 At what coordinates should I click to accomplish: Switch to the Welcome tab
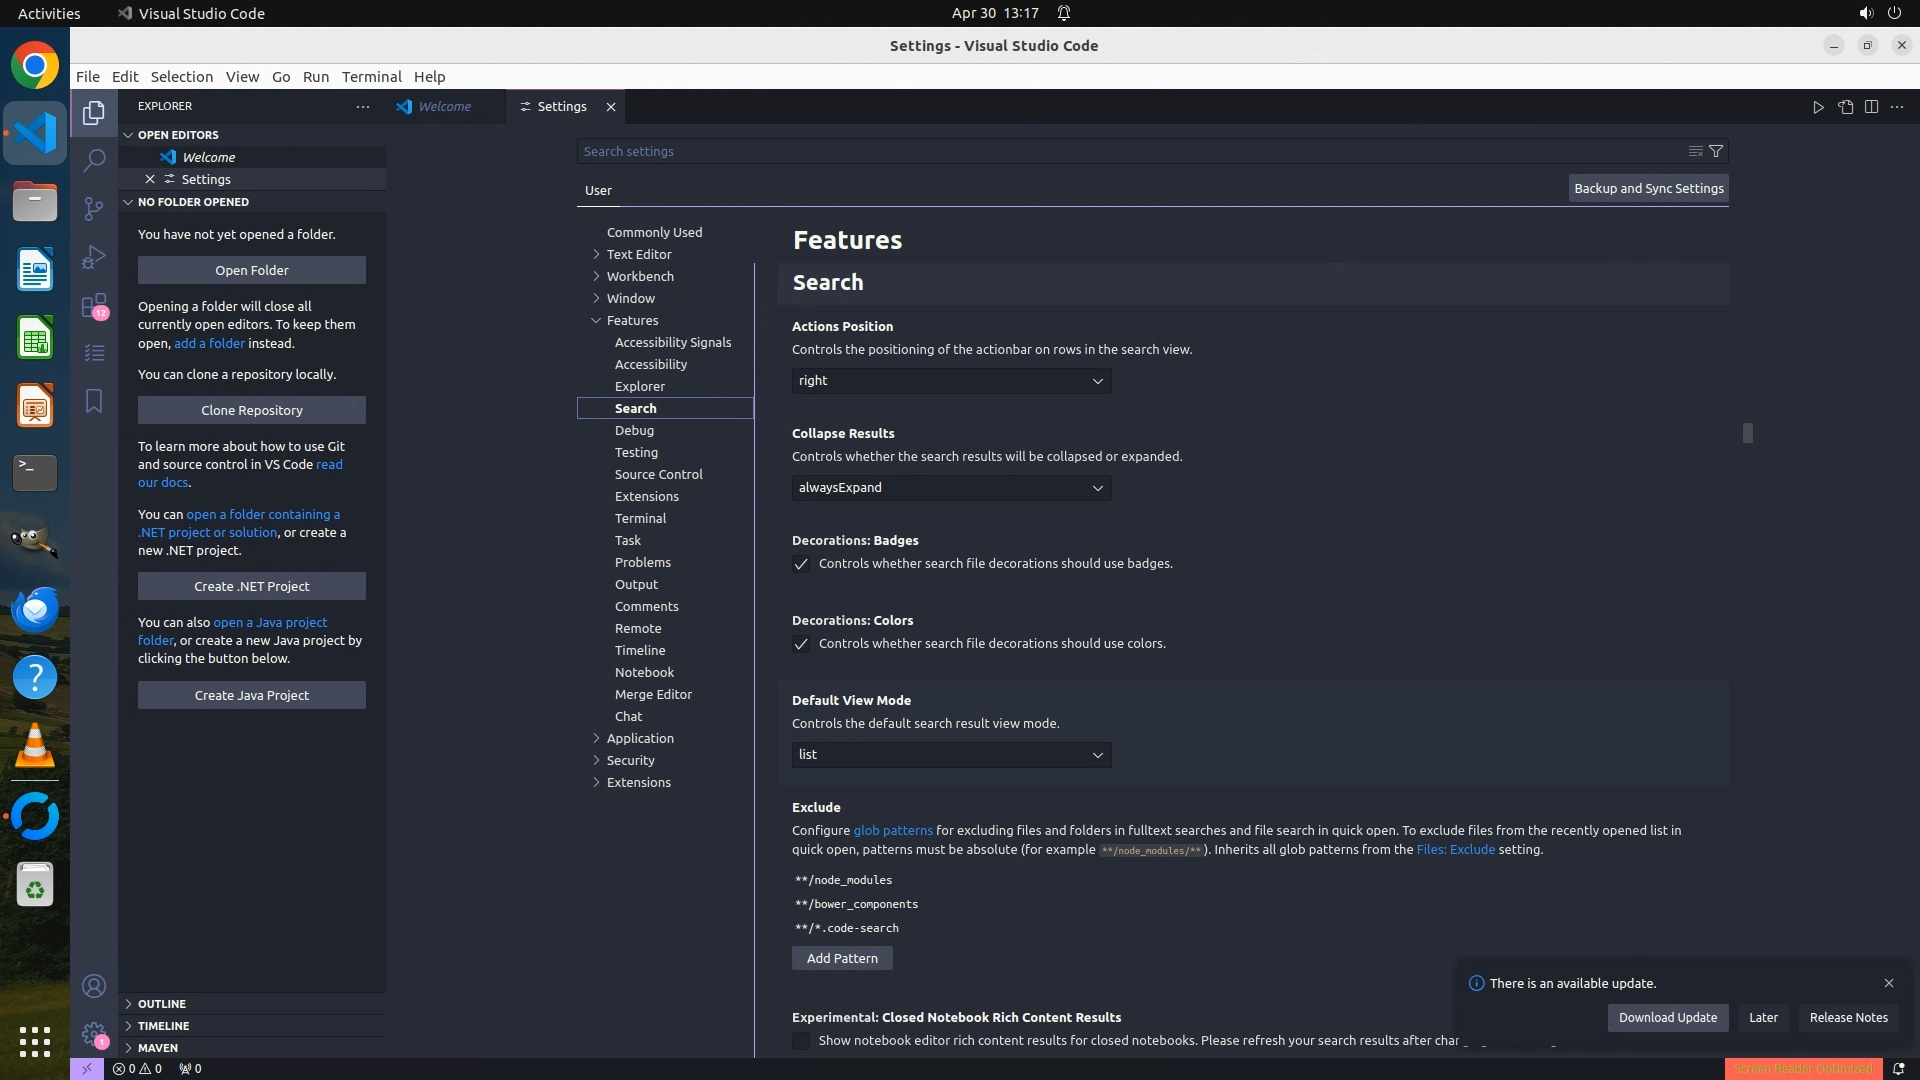coord(444,107)
